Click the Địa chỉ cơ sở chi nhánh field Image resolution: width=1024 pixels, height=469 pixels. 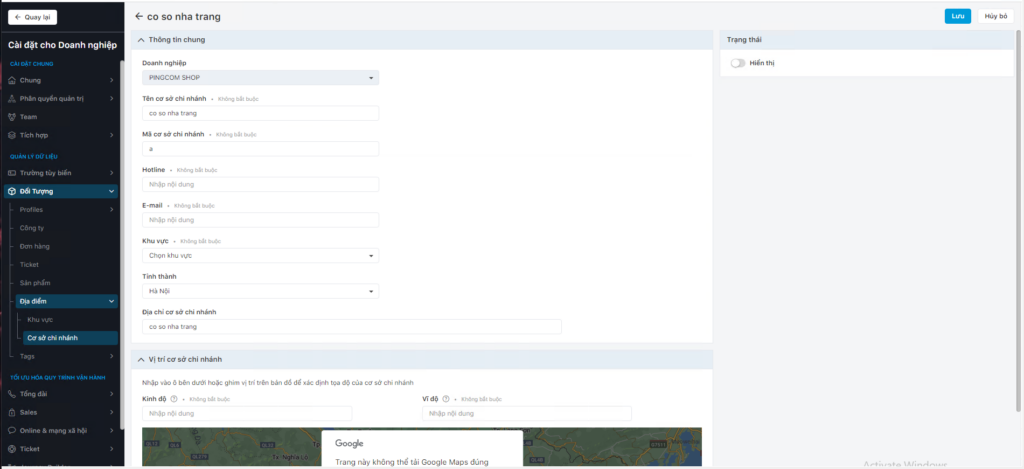[x=352, y=327]
